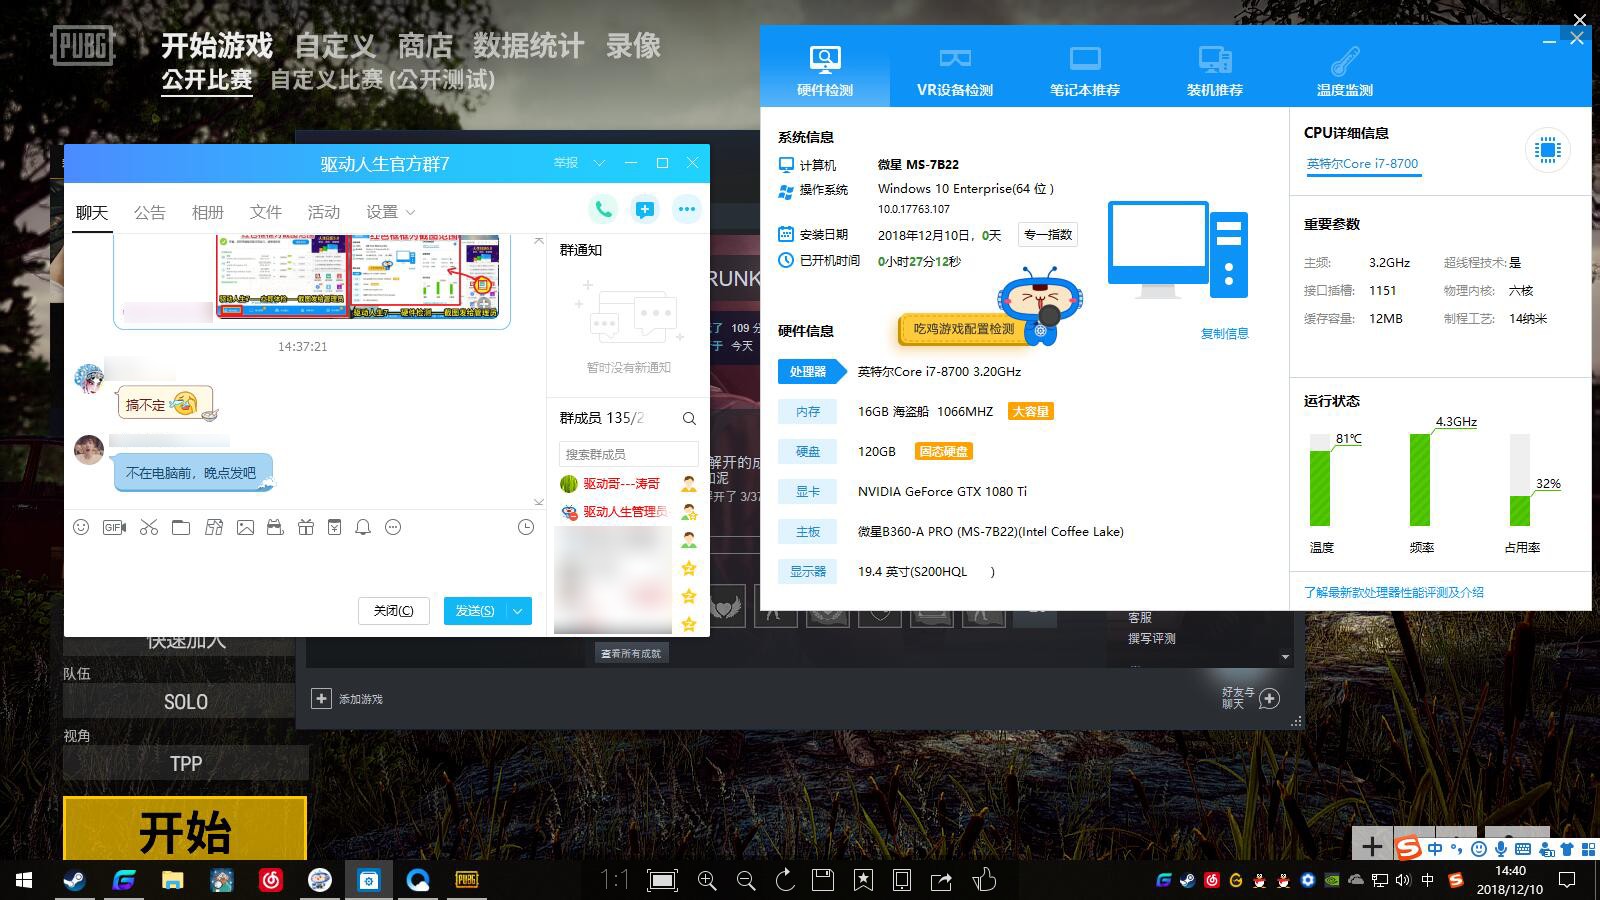Screen dimensions: 1600x900
Task: Click the 频率 frequency bar gauge
Action: (1420, 480)
